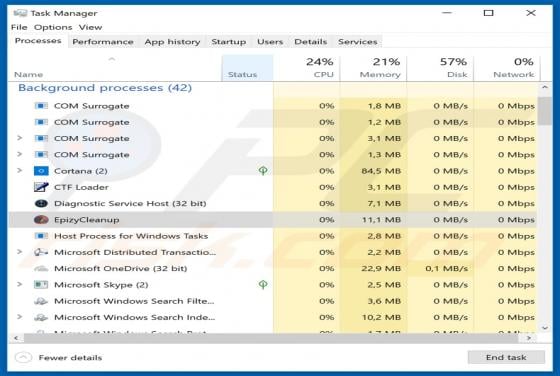The width and height of the screenshot is (560, 376).
Task: Expand Microsoft Distributed Transaction entry
Action: point(20,252)
